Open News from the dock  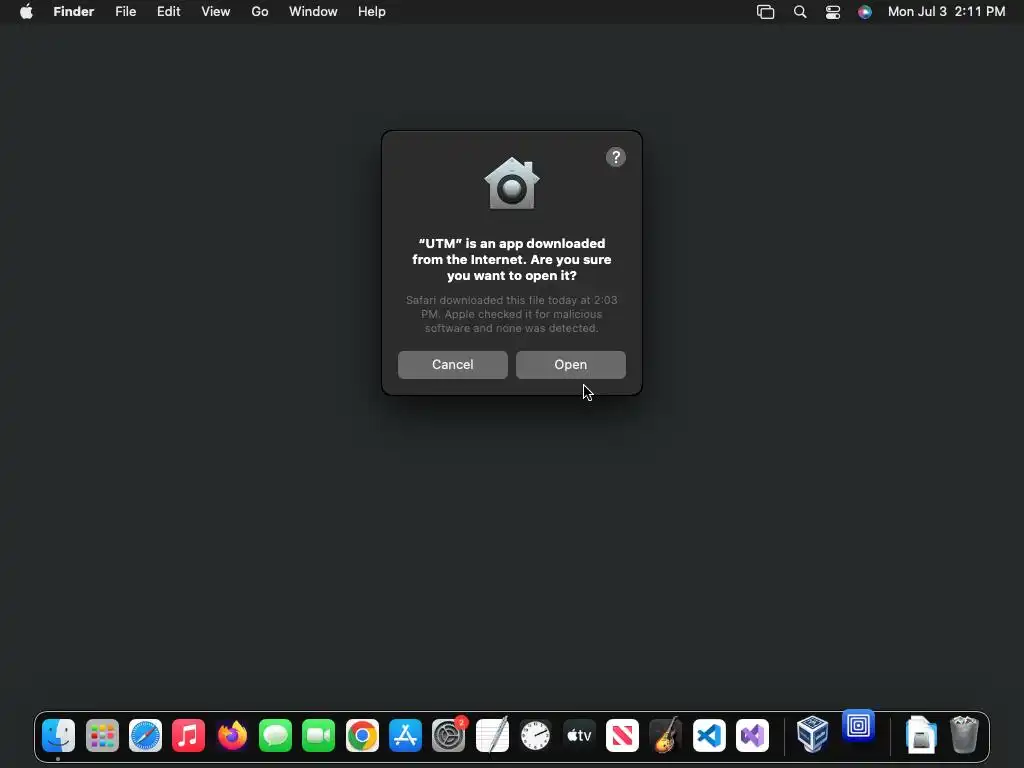tap(622, 735)
